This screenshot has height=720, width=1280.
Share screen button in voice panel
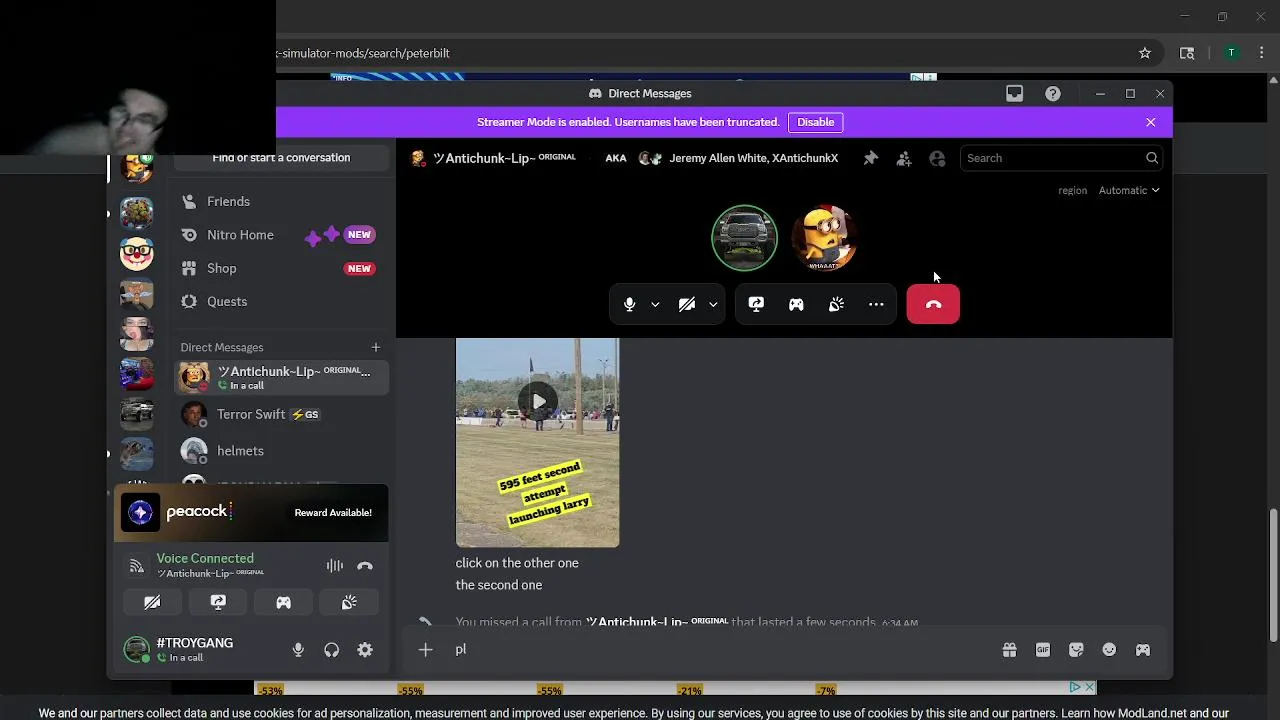(218, 602)
